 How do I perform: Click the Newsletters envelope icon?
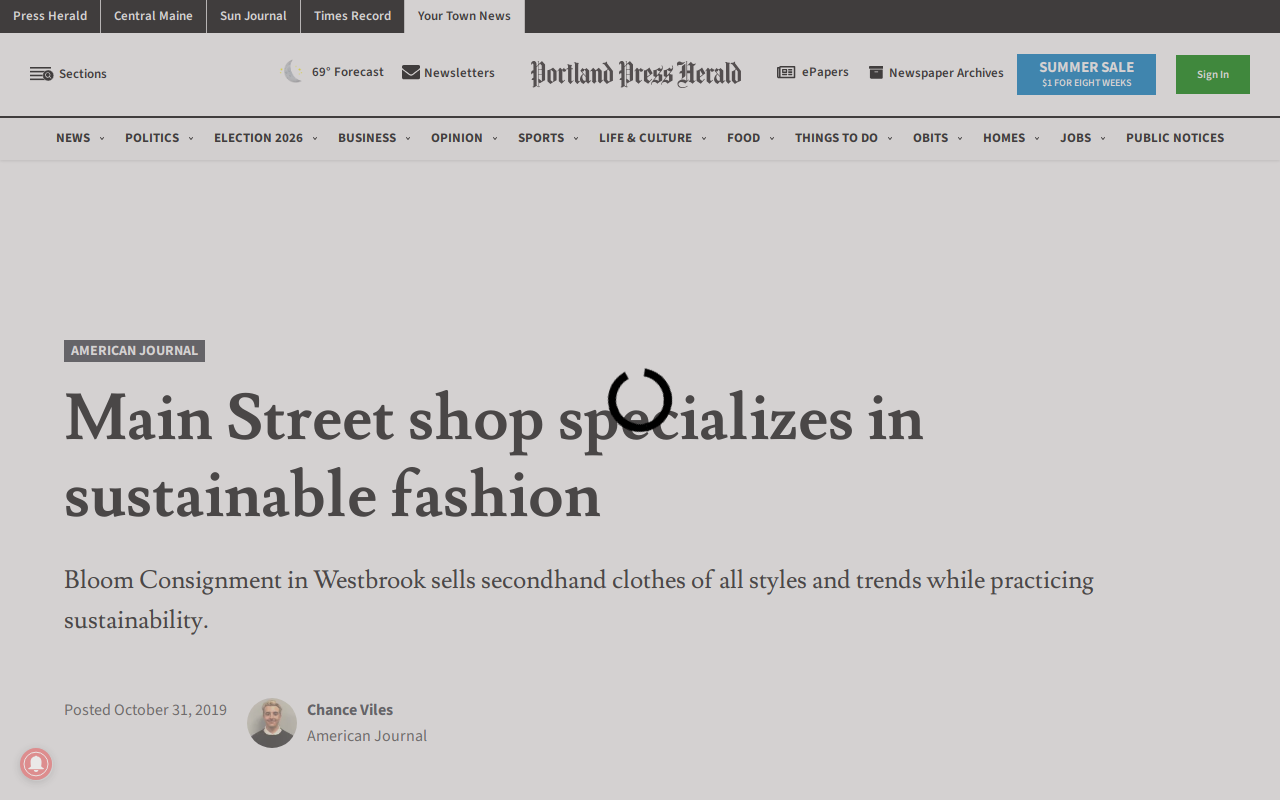(411, 72)
